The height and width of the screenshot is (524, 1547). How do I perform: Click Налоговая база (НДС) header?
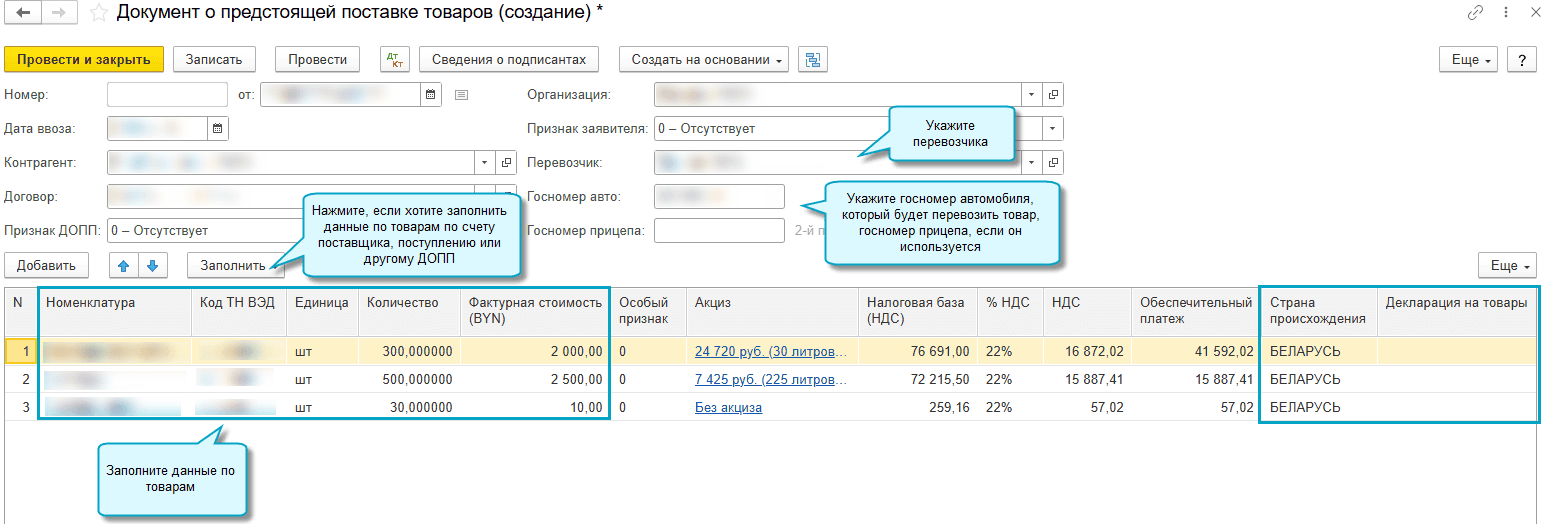918,312
